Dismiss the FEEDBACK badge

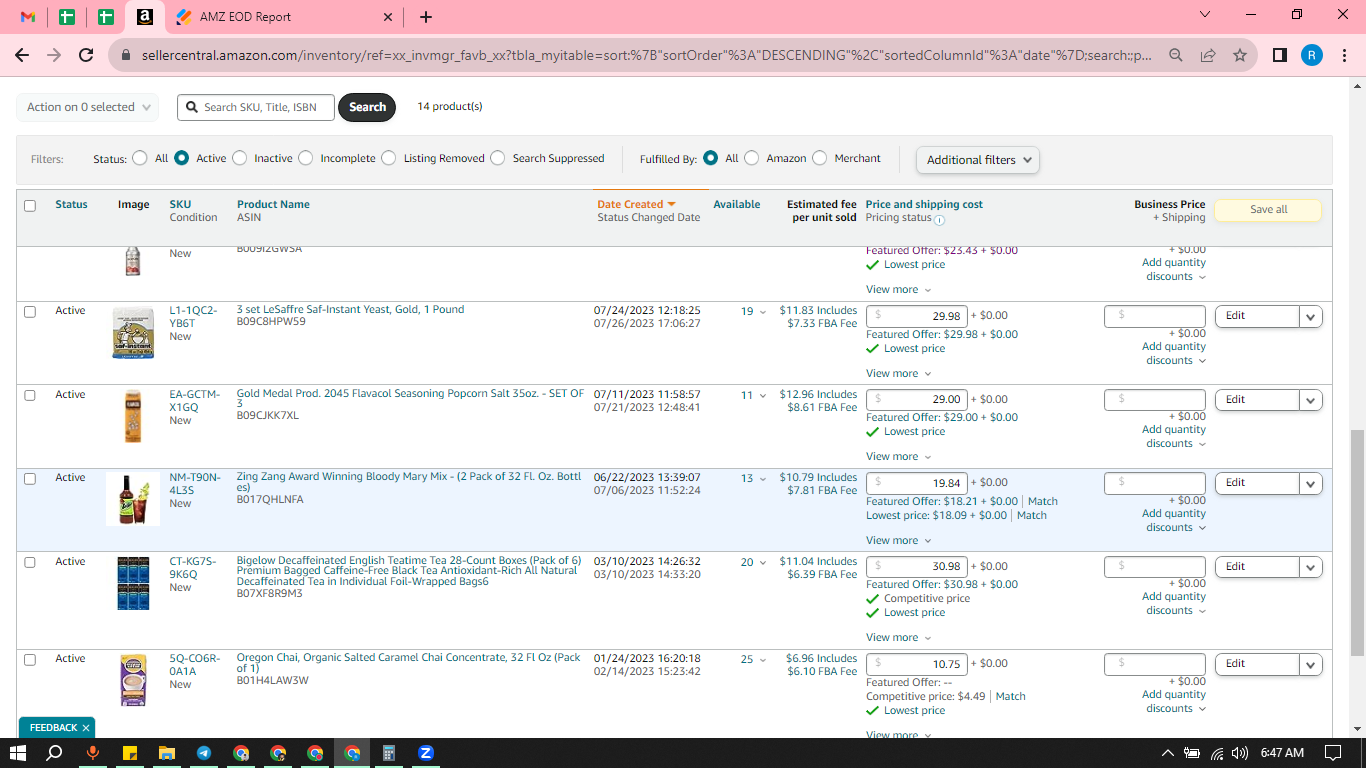tap(86, 728)
